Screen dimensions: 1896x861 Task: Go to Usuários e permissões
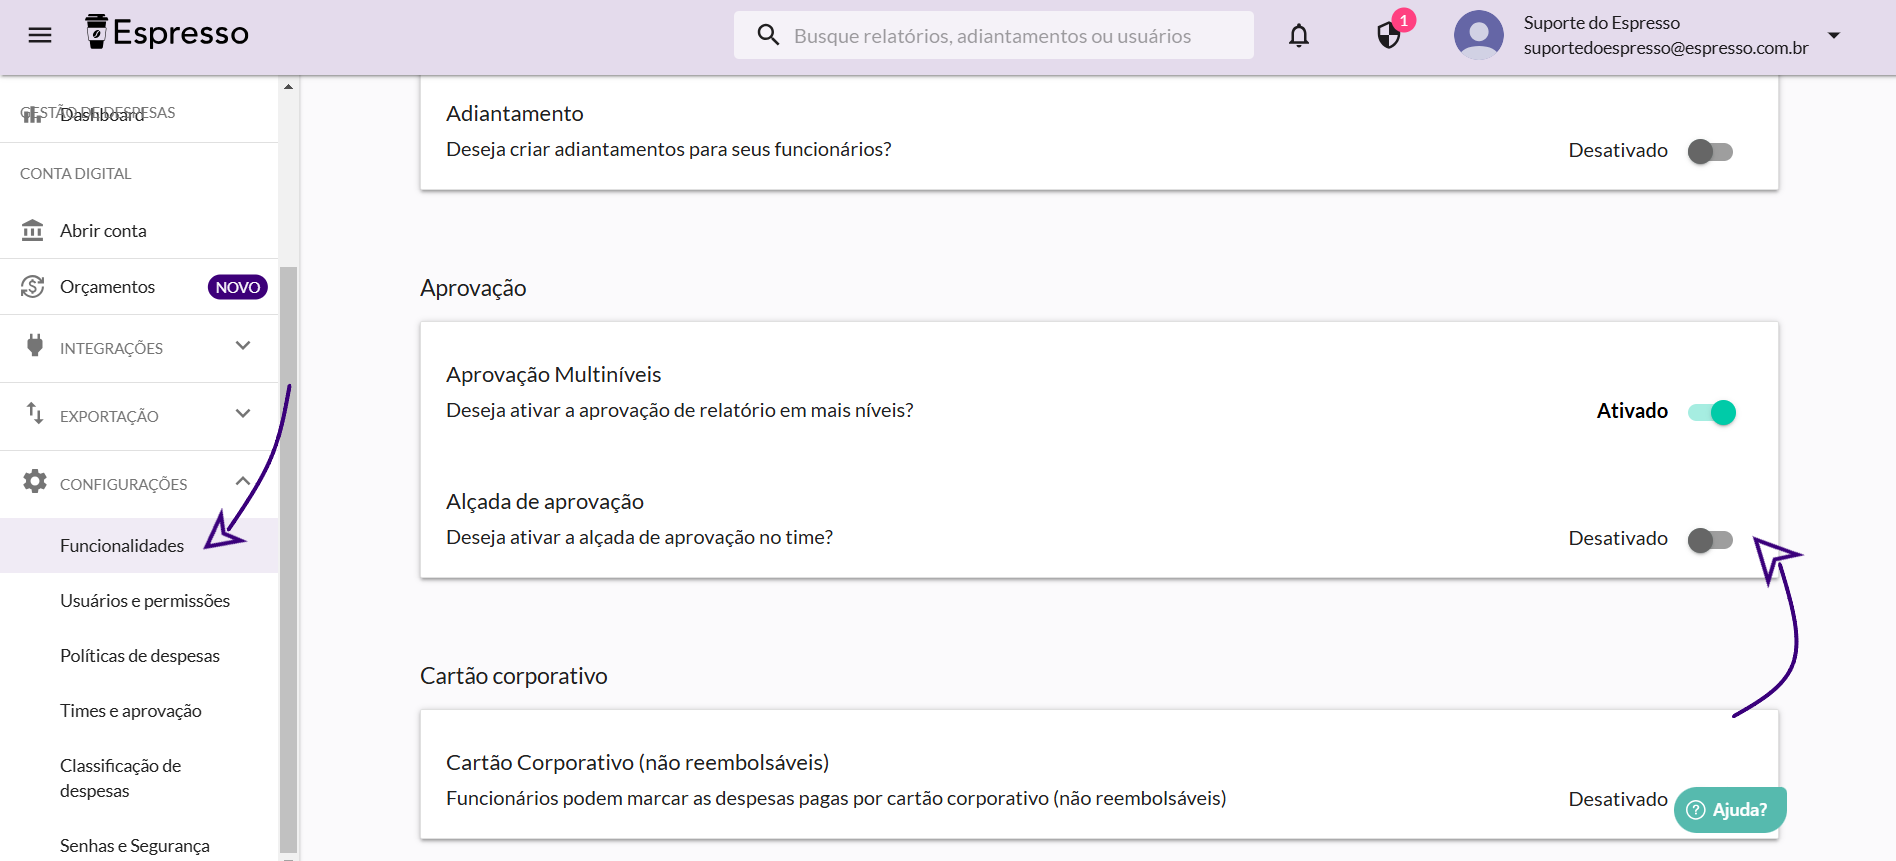(x=139, y=601)
